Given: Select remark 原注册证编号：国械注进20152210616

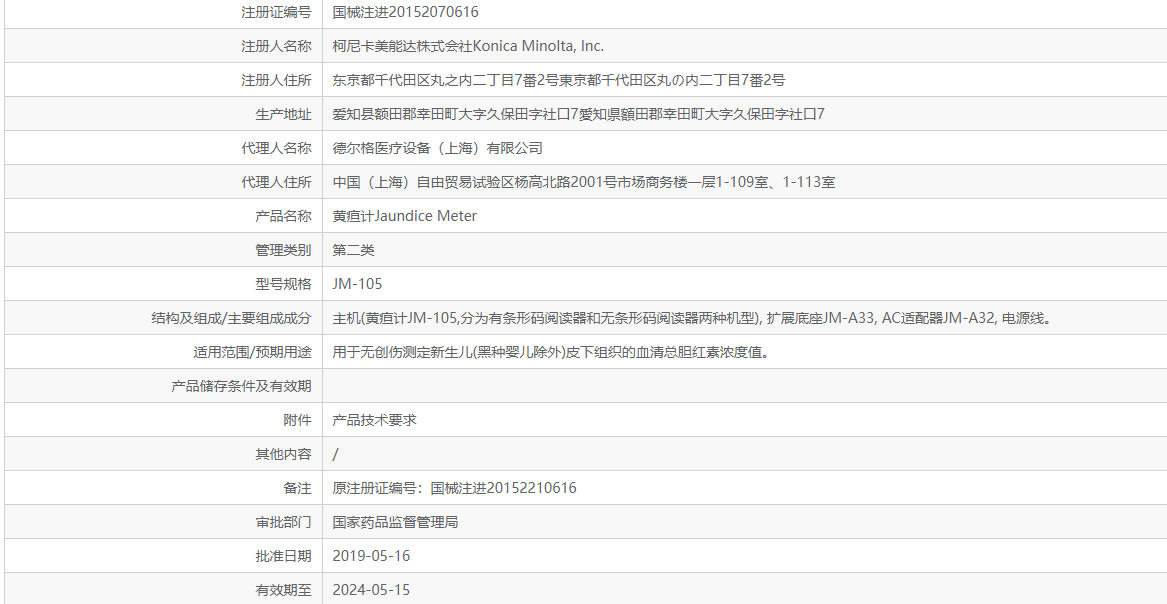Looking at the screenshot, I should [x=455, y=489].
